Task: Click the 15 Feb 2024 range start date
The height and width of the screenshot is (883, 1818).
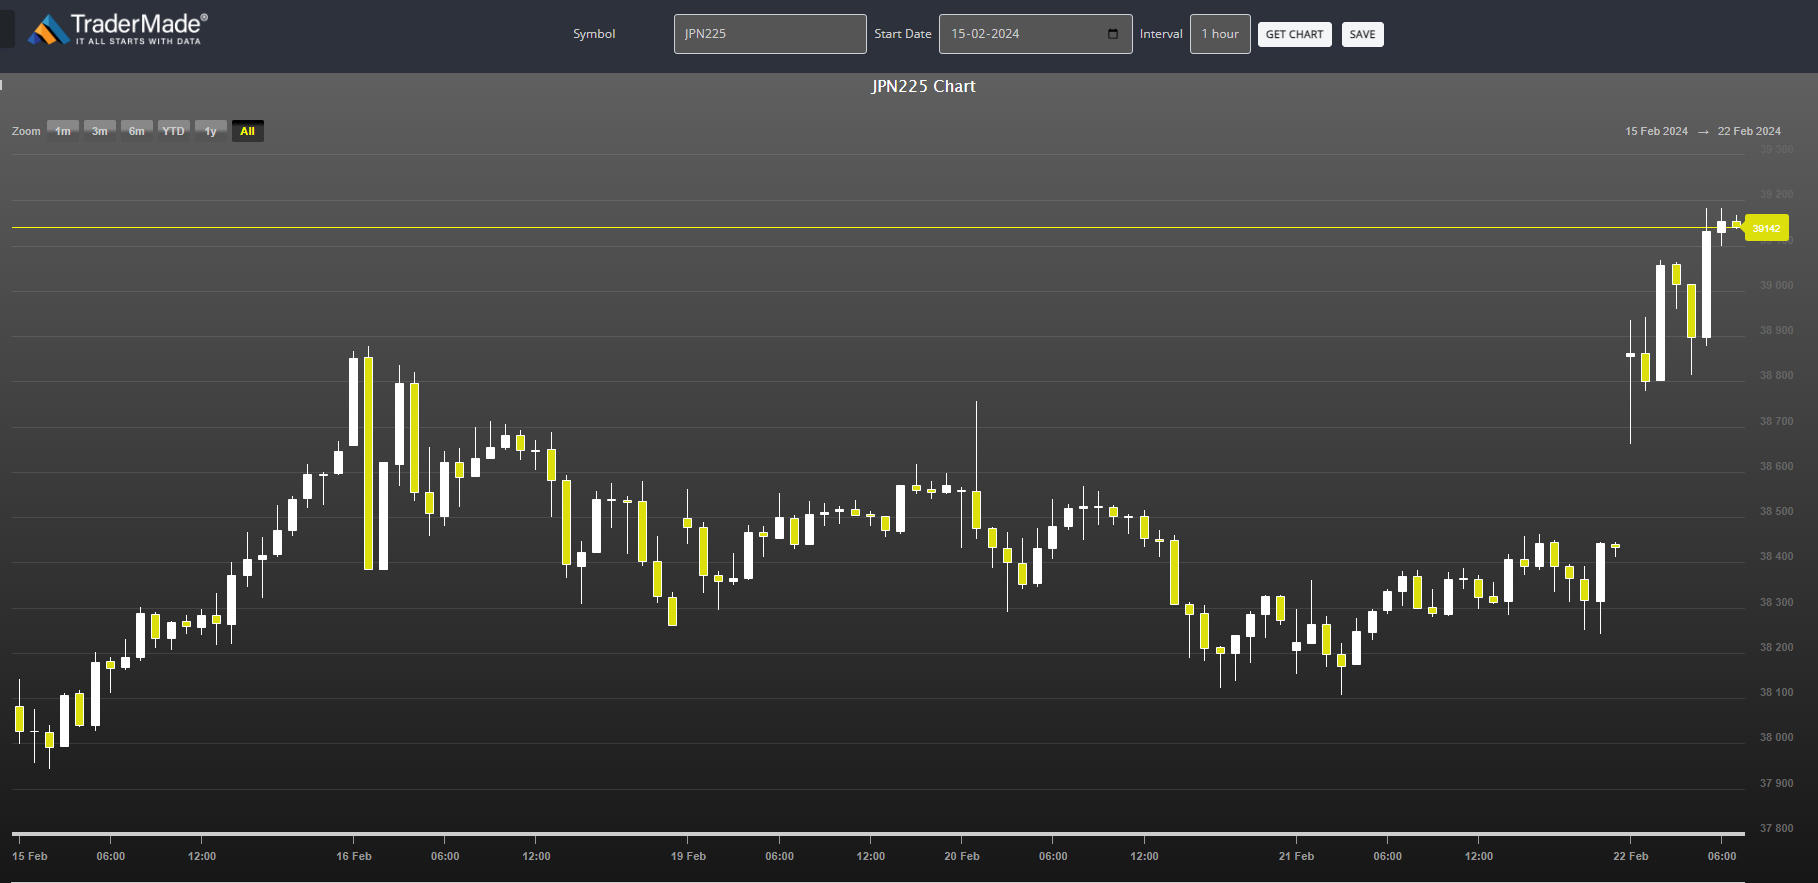Action: [1656, 131]
